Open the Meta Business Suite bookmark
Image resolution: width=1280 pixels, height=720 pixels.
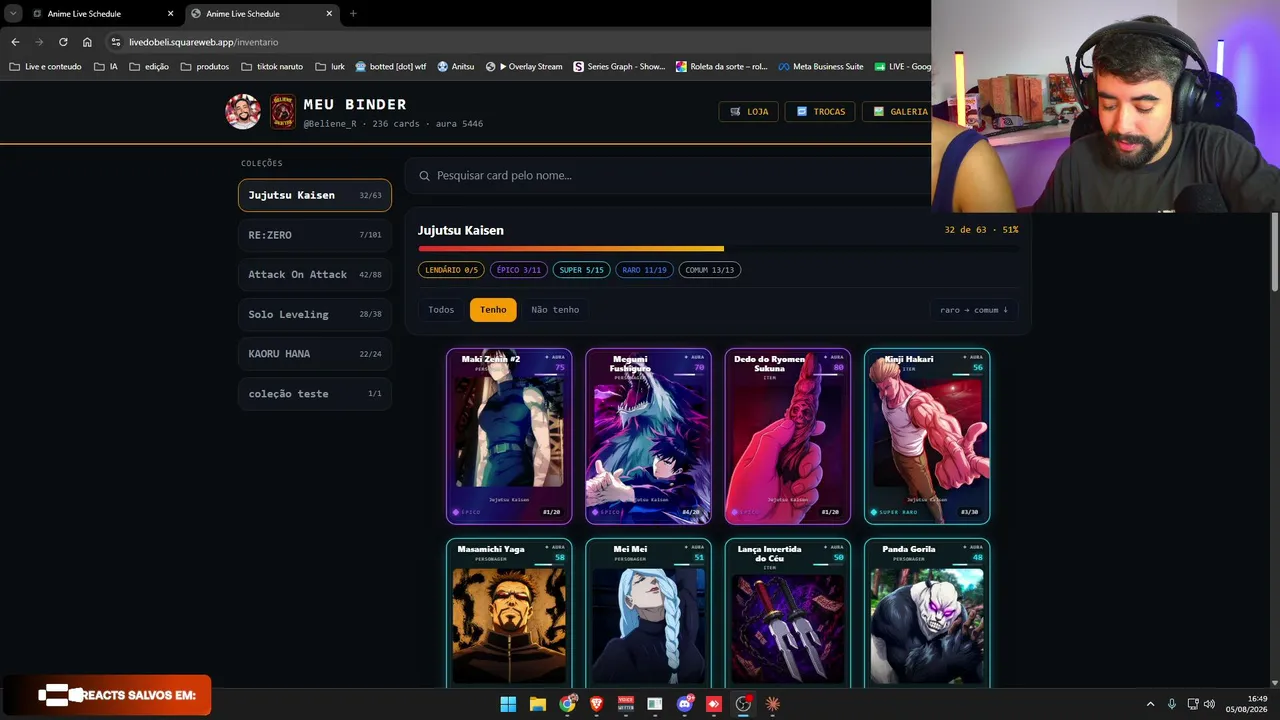coord(821,67)
